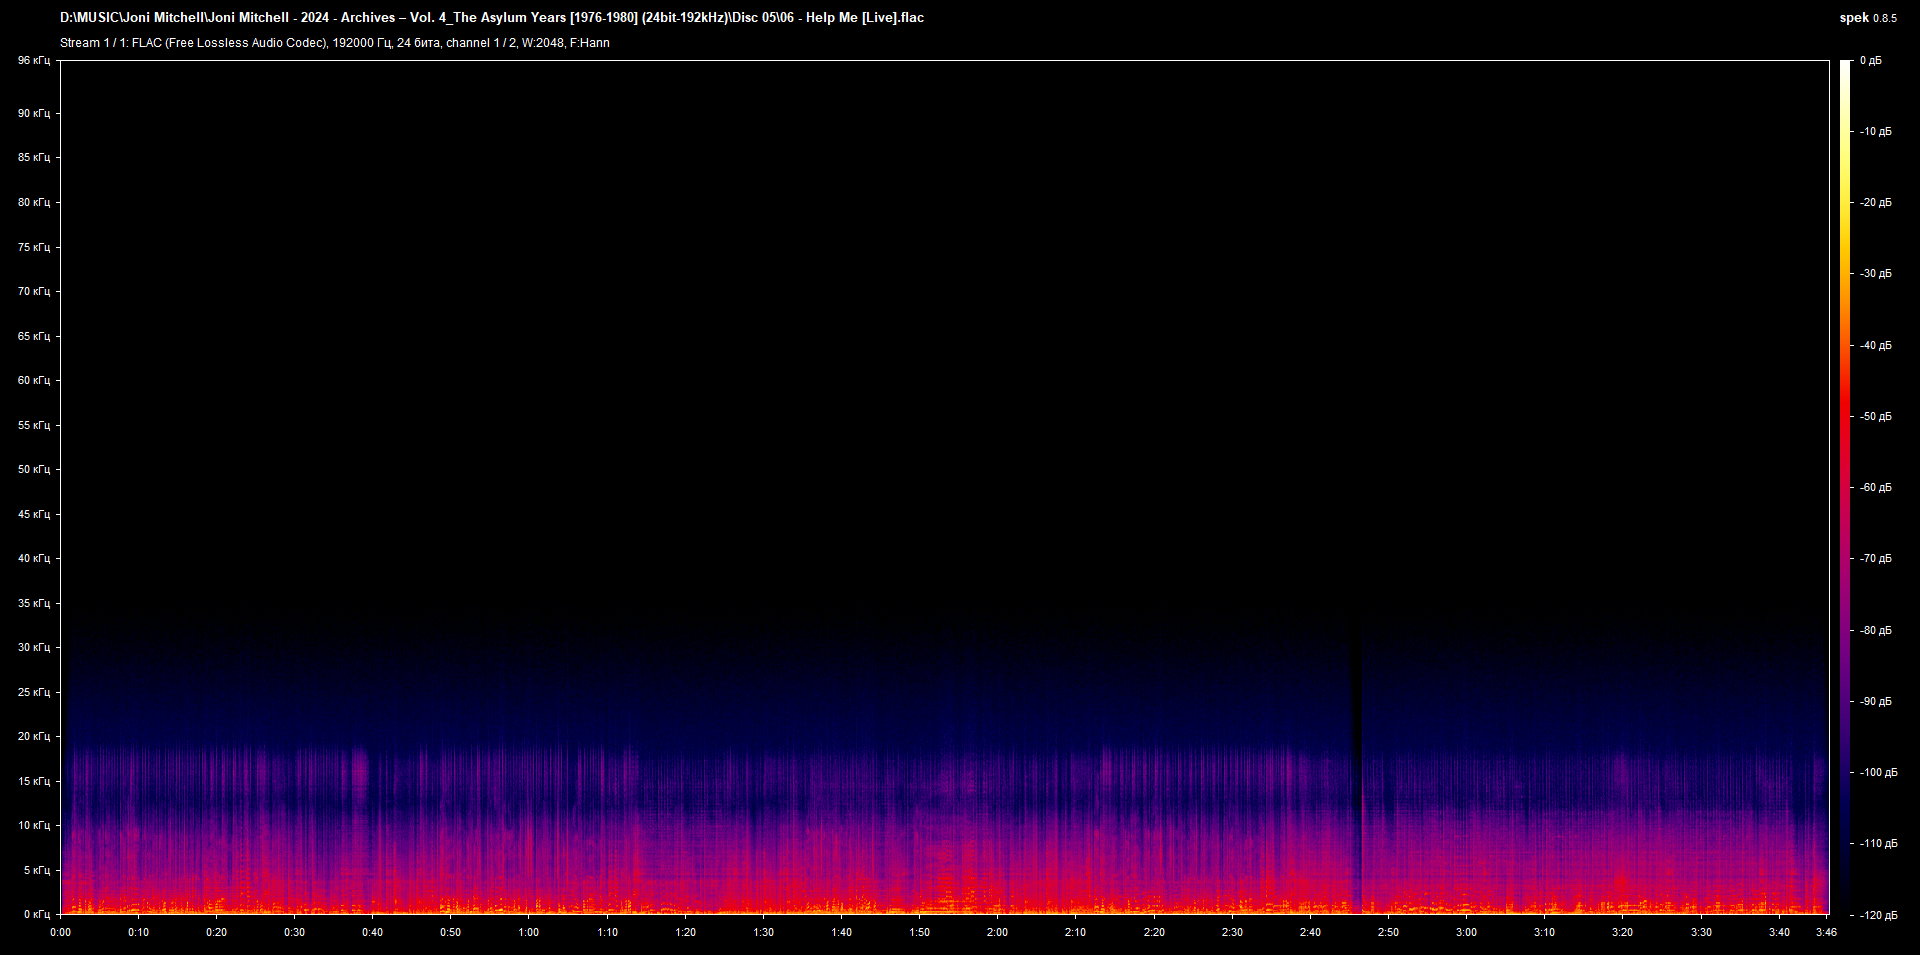The height and width of the screenshot is (955, 1920).
Task: Click the 3:46 end time marker
Action: pos(1828,931)
